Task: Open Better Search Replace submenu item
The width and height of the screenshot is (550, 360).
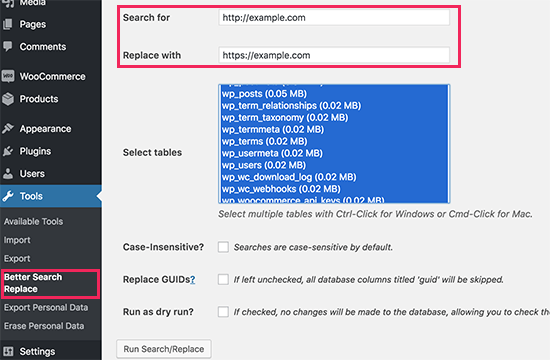Action: pos(51,283)
